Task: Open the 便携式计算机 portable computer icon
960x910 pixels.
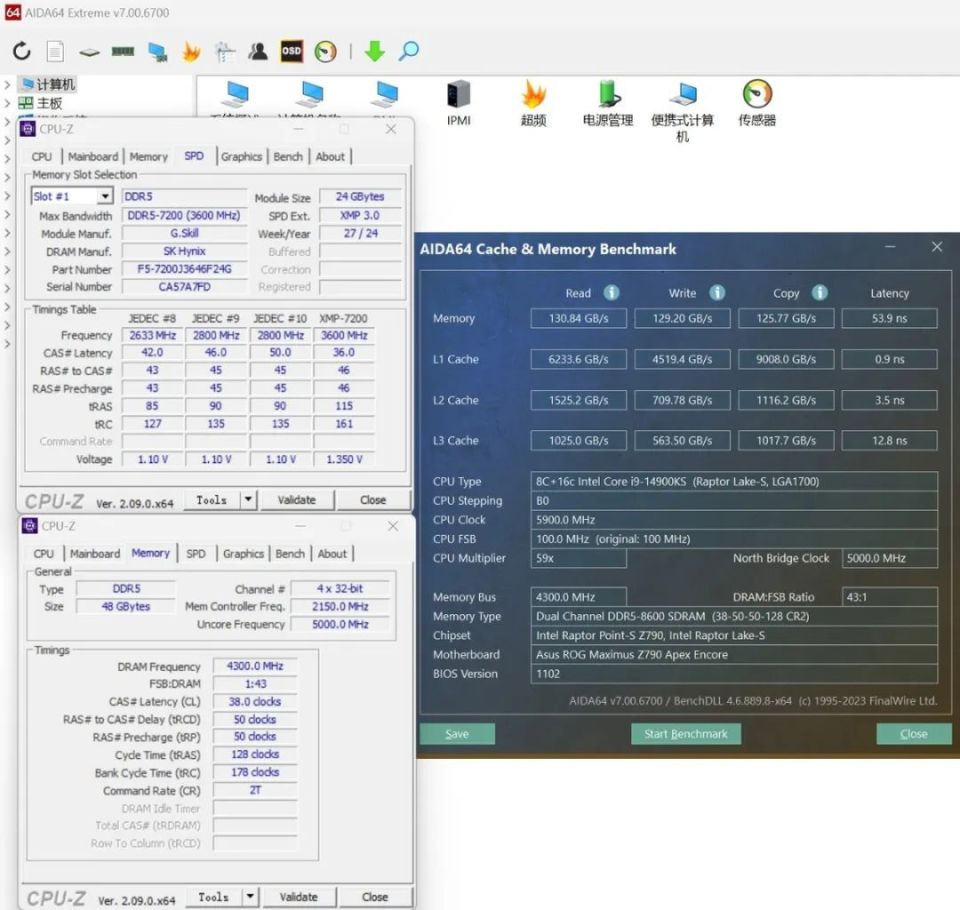Action: pyautogui.click(x=683, y=94)
